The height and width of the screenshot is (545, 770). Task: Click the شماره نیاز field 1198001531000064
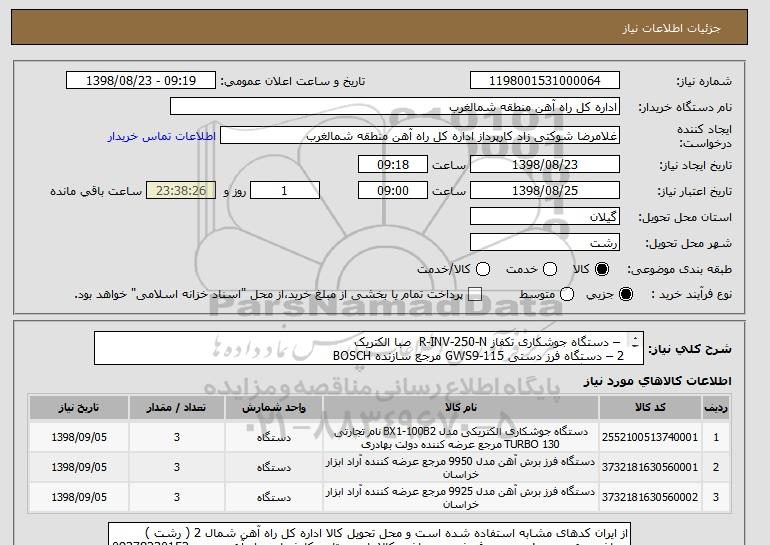[x=545, y=81]
